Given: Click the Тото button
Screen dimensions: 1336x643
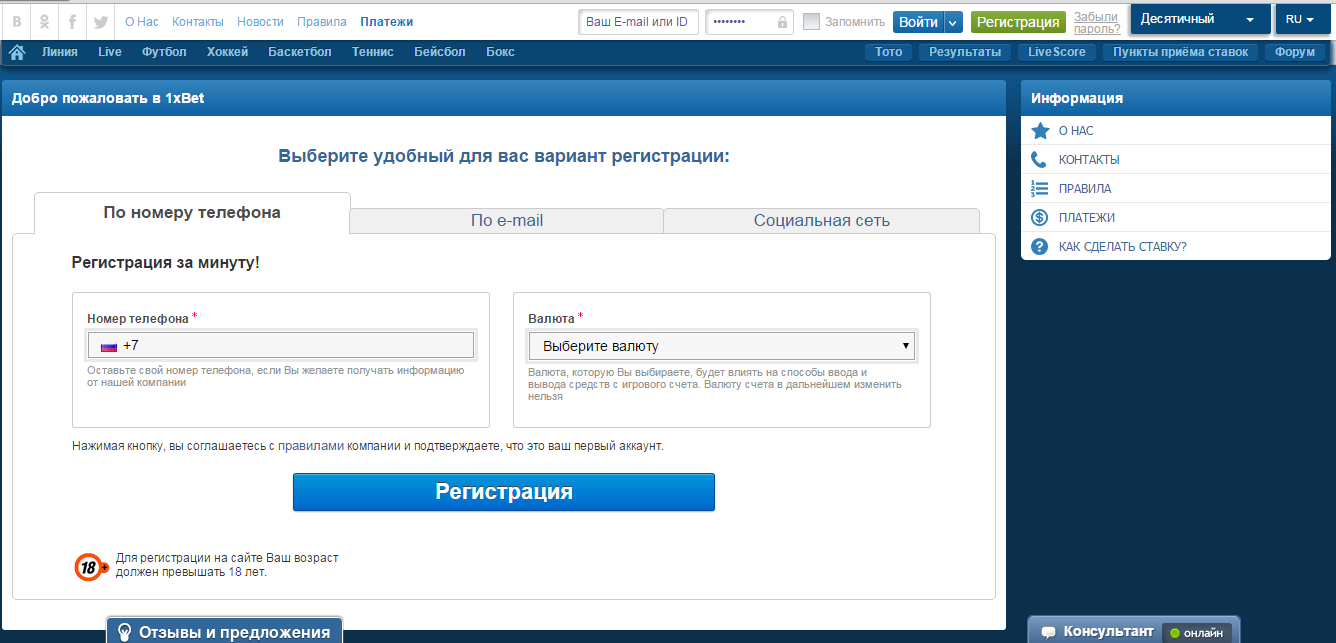Looking at the screenshot, I should tap(888, 52).
